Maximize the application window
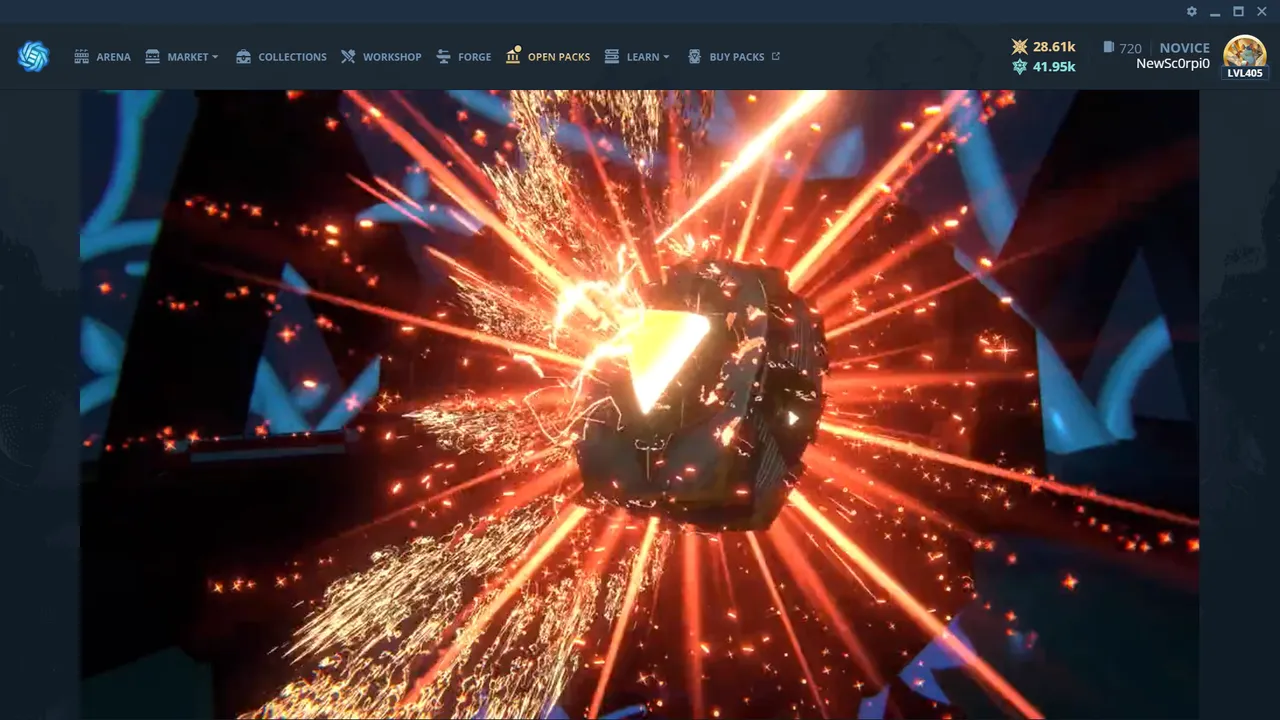 (1238, 11)
